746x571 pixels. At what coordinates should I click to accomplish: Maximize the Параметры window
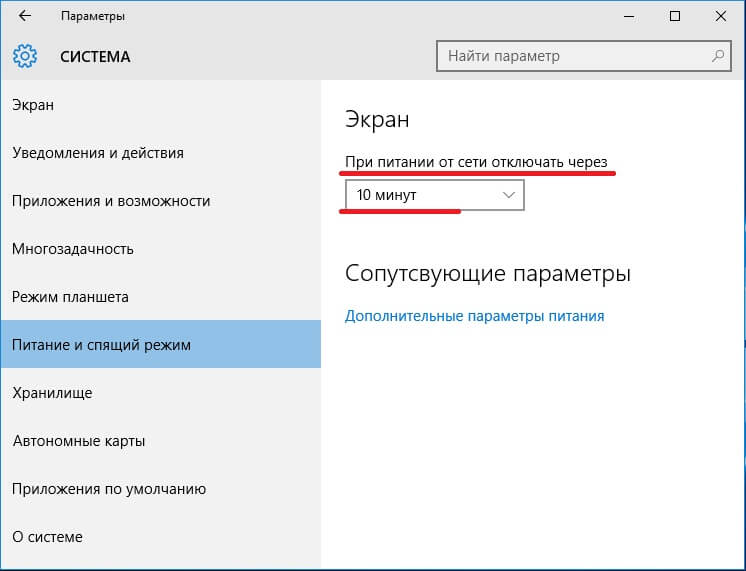[675, 16]
